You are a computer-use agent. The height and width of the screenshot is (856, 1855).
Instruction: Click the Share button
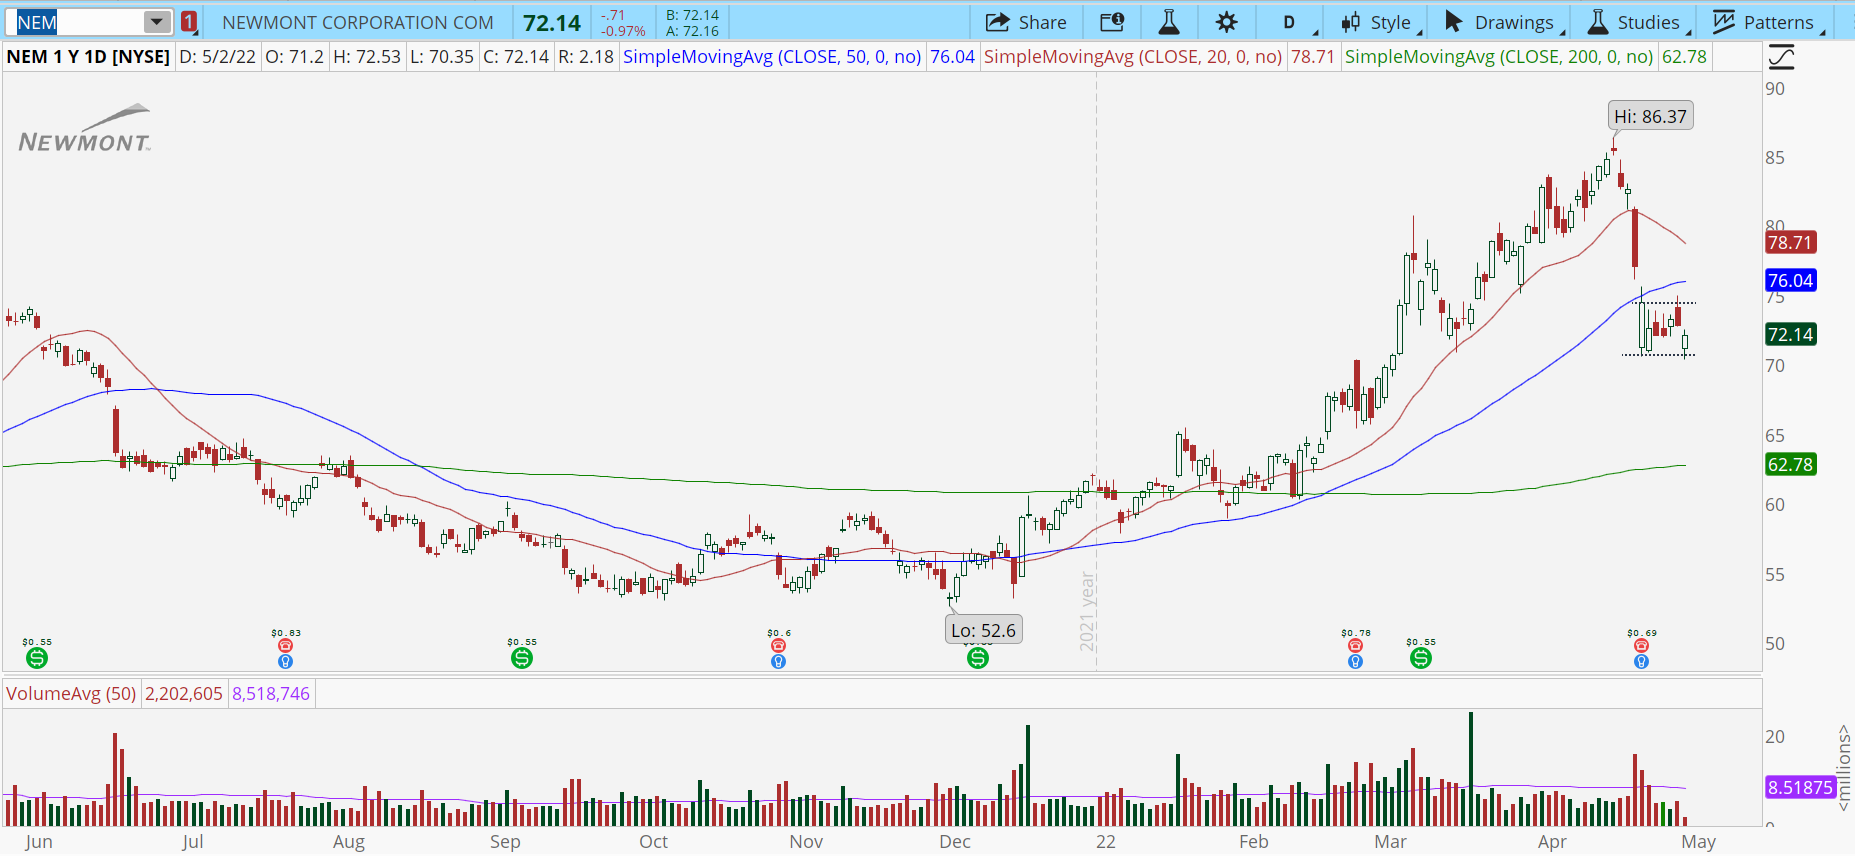pos(1026,22)
